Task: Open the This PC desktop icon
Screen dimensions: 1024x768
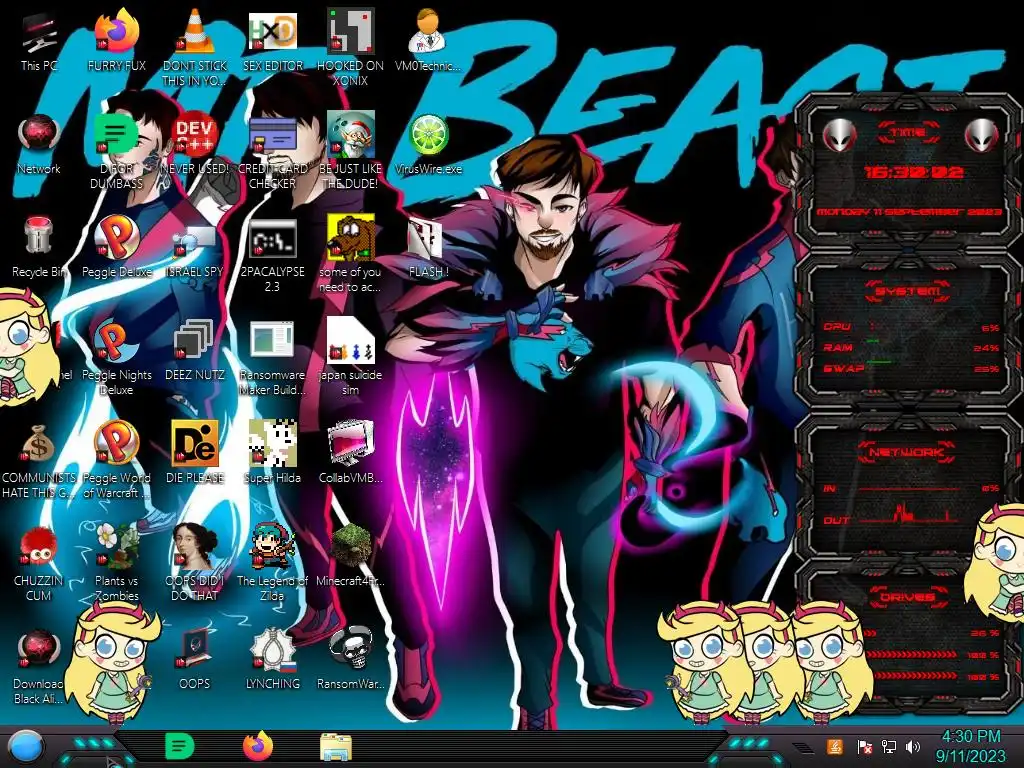Action: (x=39, y=40)
